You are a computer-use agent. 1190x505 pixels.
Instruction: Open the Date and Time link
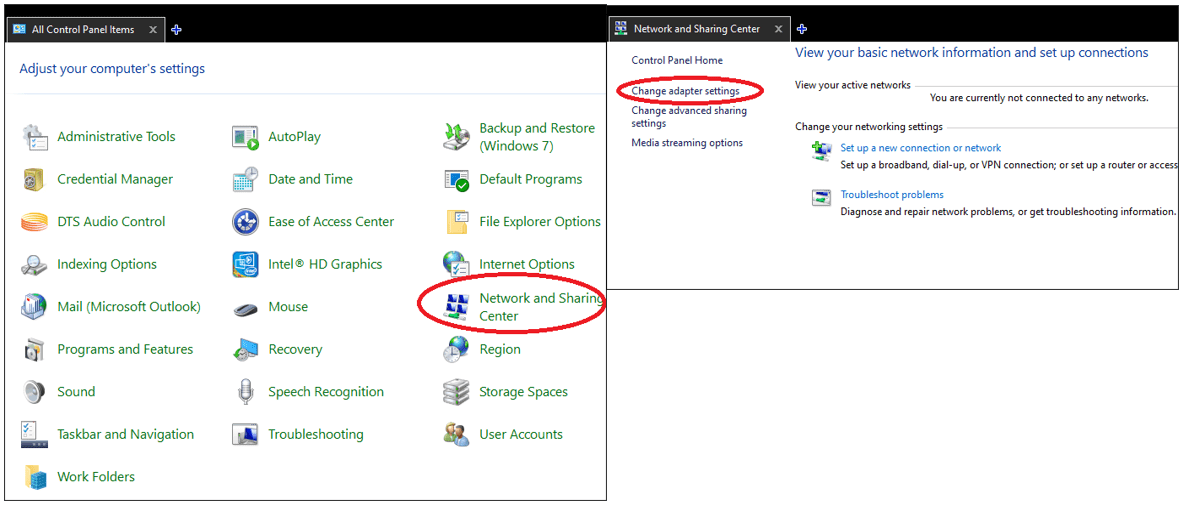point(310,179)
